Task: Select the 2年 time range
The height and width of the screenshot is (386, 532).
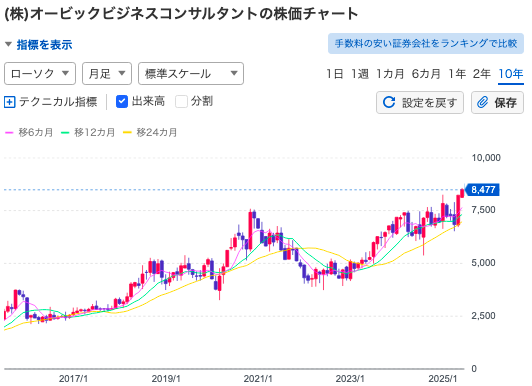Action: click(x=482, y=74)
